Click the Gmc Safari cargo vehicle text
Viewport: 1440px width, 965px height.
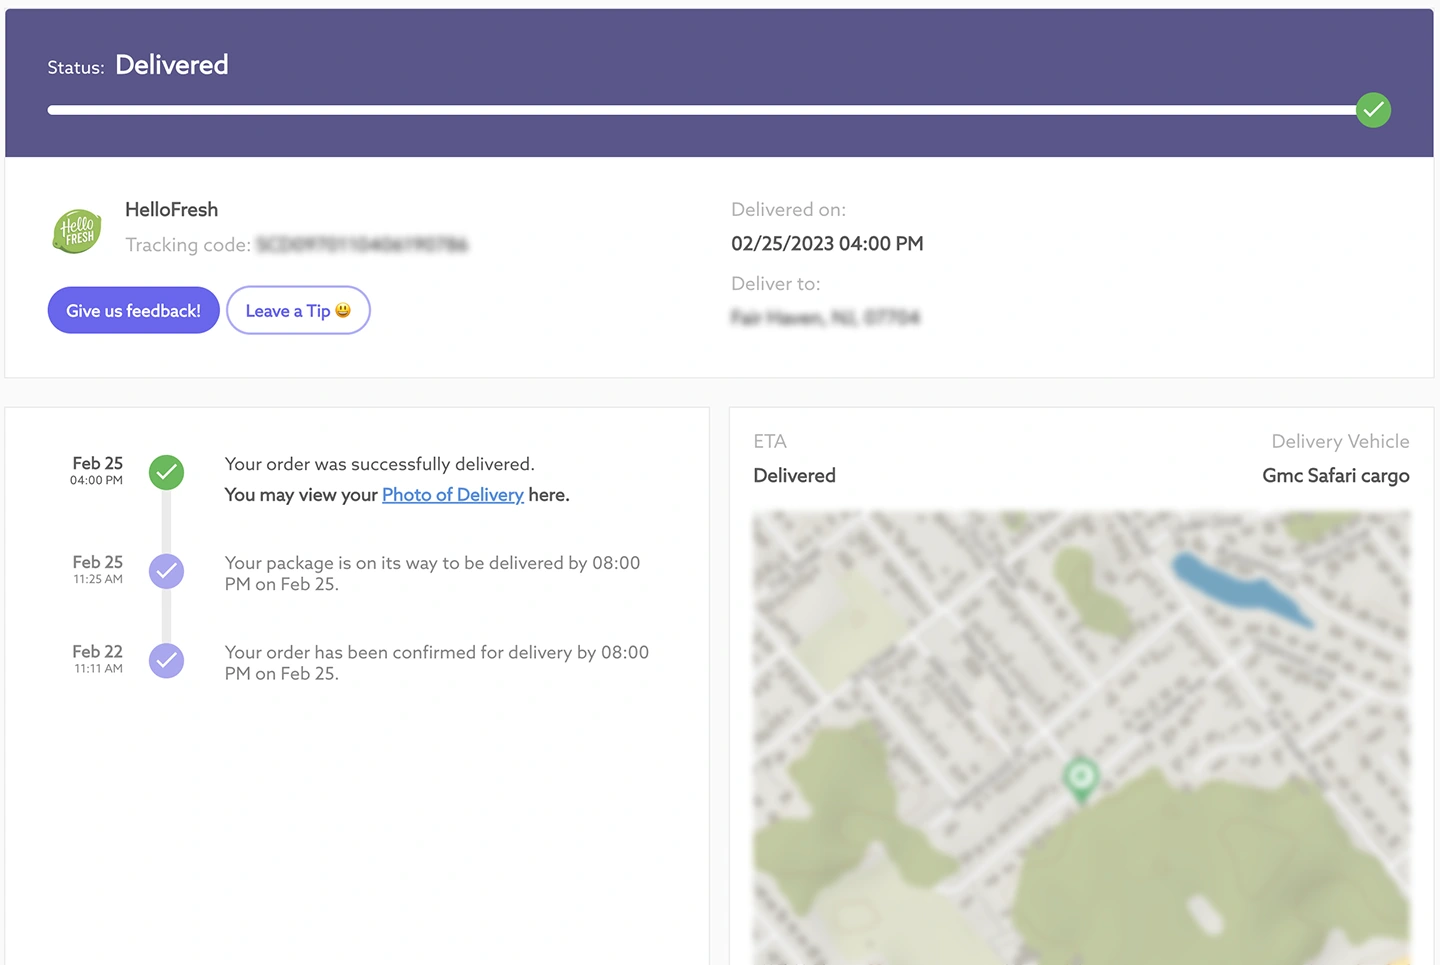1336,476
